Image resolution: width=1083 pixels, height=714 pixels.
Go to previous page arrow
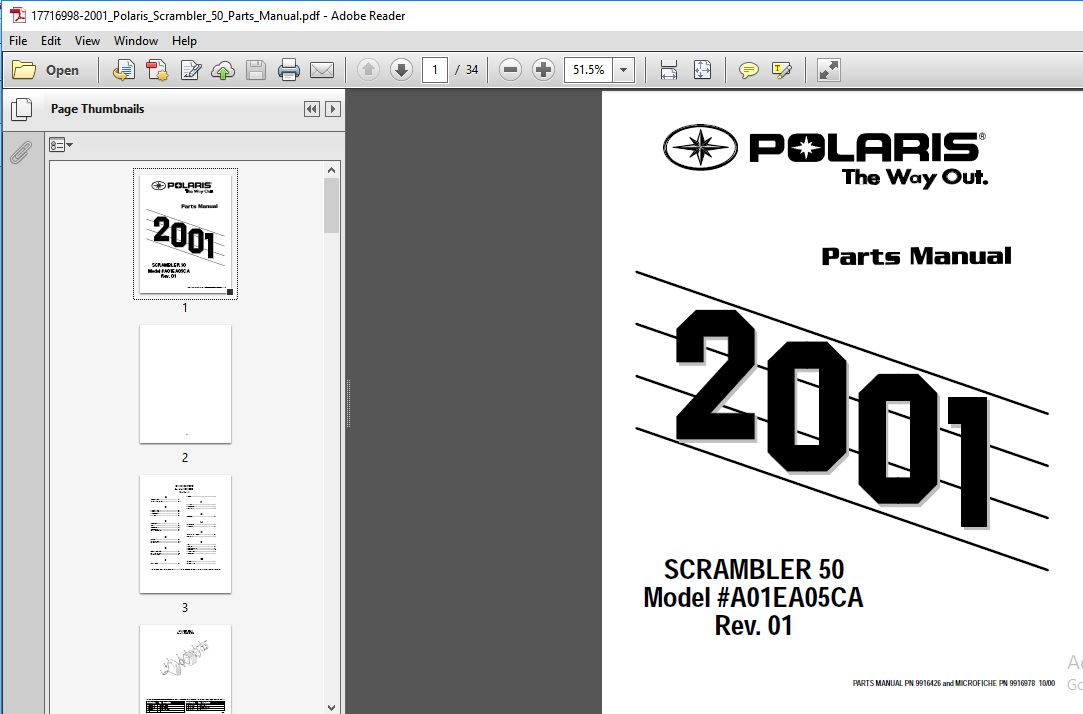click(368, 70)
